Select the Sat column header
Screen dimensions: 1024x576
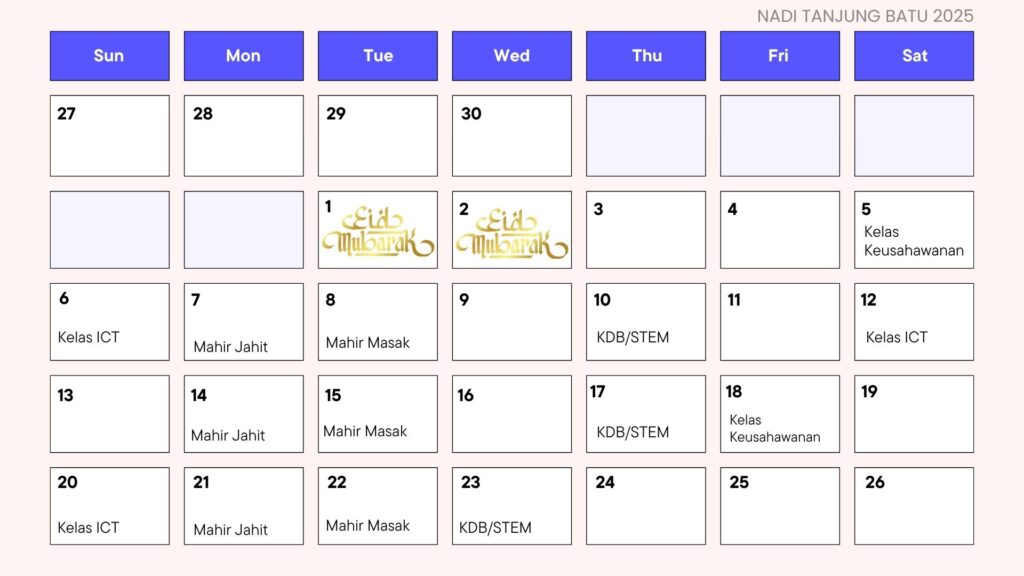pos(914,56)
